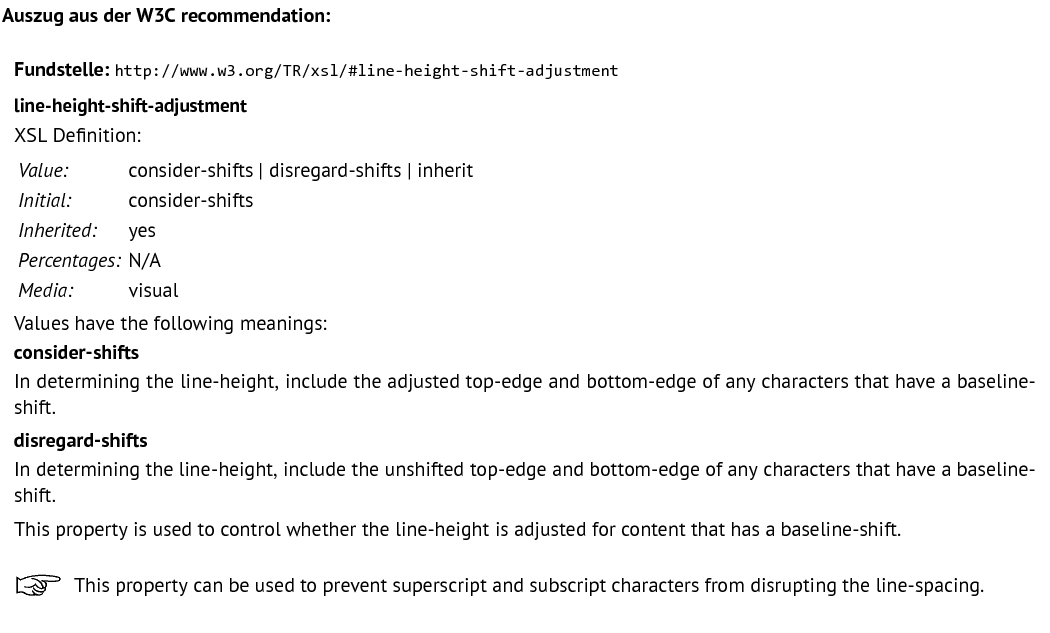Click the note about superscript and subscript characters
Image resolution: width=1050 pixels, height=633 pixels.
click(529, 585)
